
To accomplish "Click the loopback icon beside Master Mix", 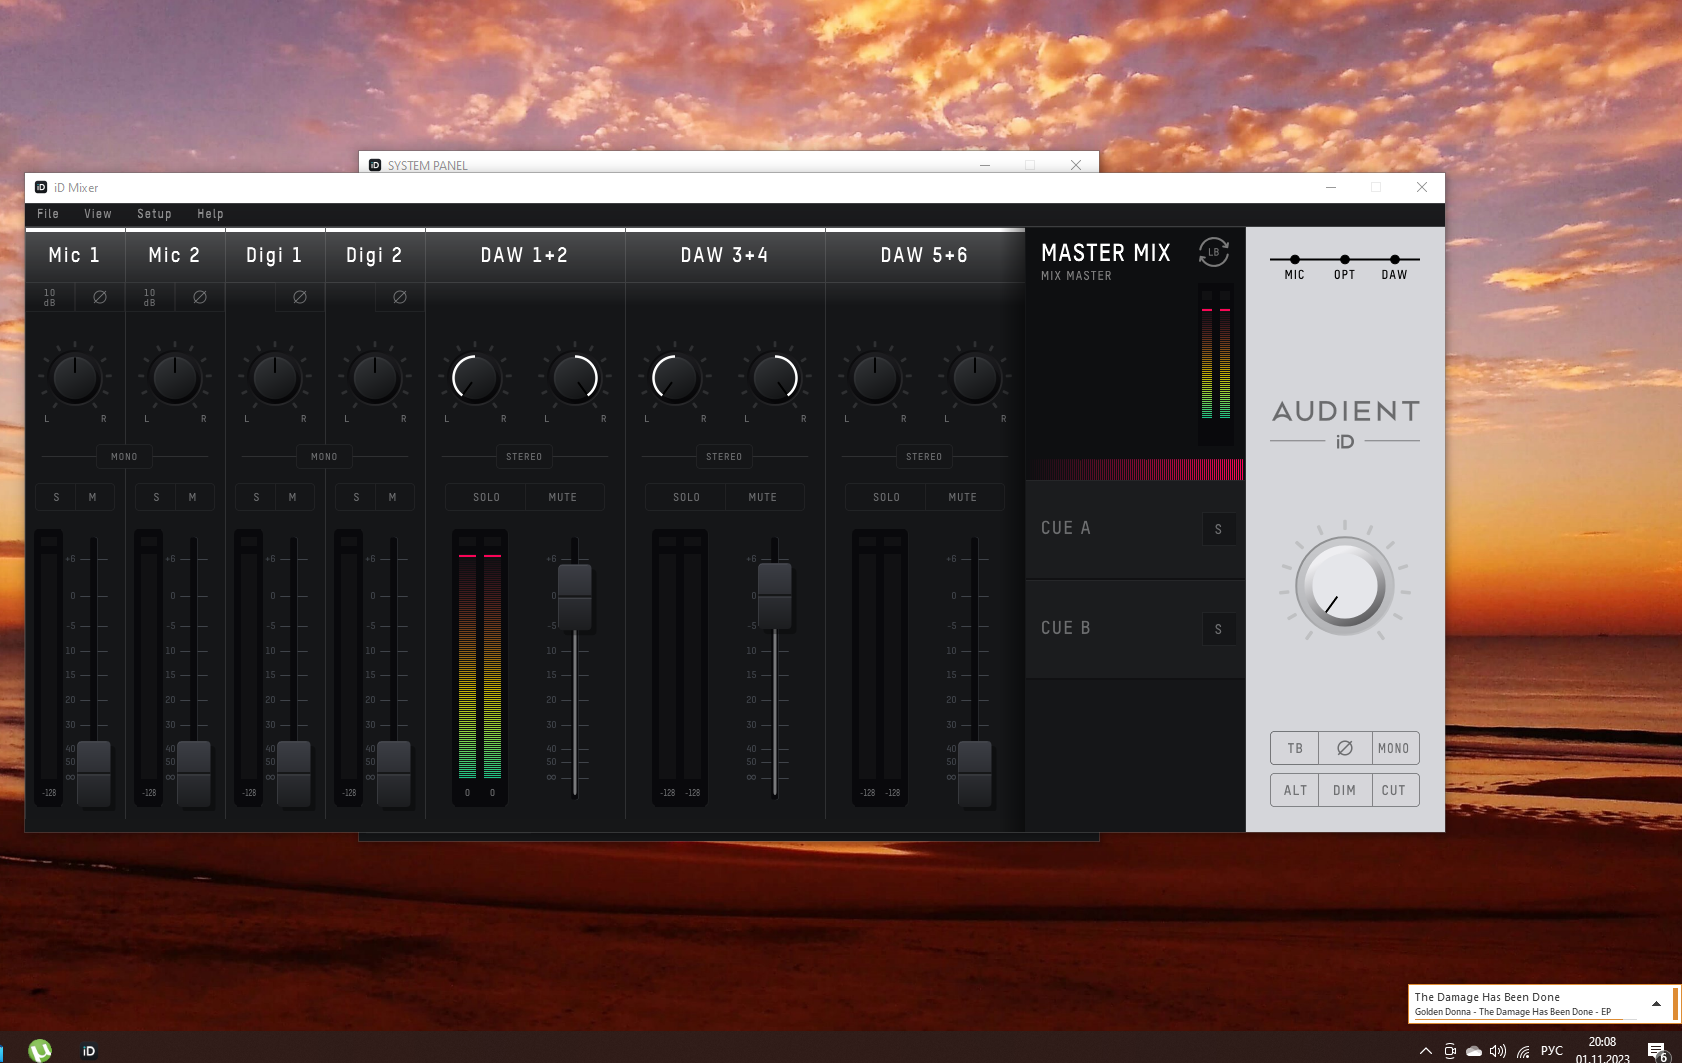I will (1214, 252).
